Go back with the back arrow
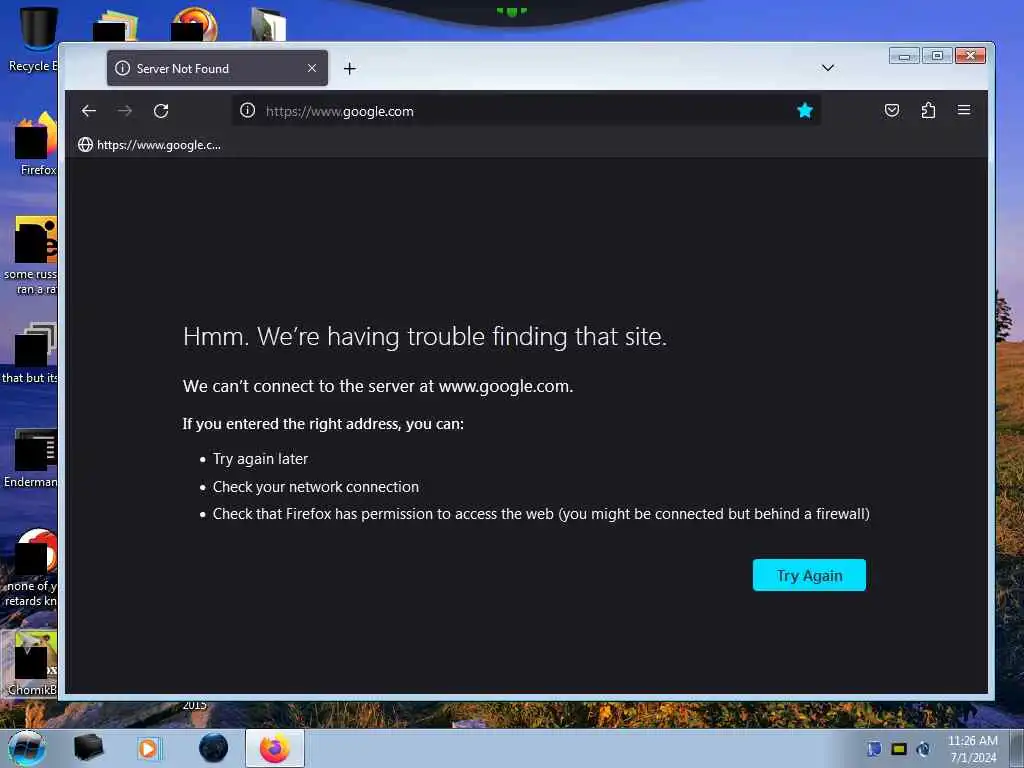The image size is (1024, 768). click(x=89, y=111)
